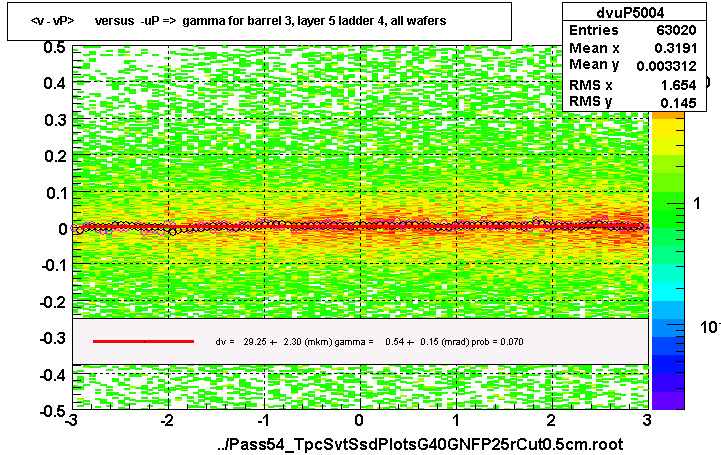The image size is (721, 455).
Task: Click y-axis label -0.5
Action: pos(53,410)
